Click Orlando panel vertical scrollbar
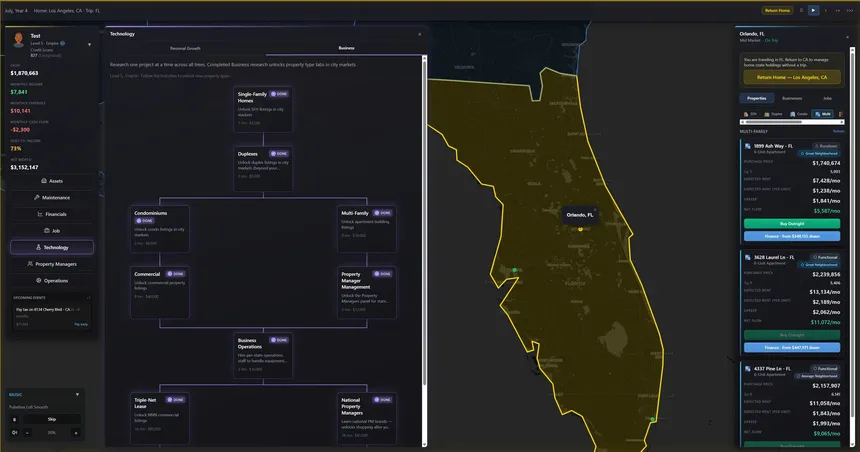The width and height of the screenshot is (860, 452). pos(852,247)
